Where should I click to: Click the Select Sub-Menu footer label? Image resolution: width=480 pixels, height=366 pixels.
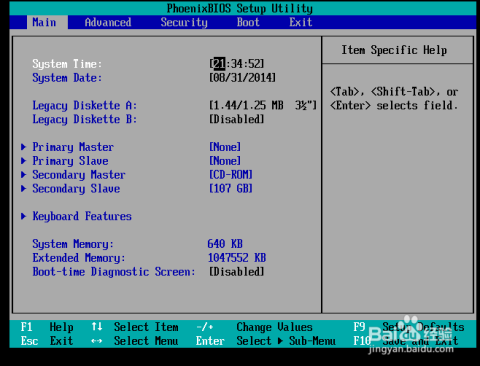pyautogui.click(x=286, y=341)
